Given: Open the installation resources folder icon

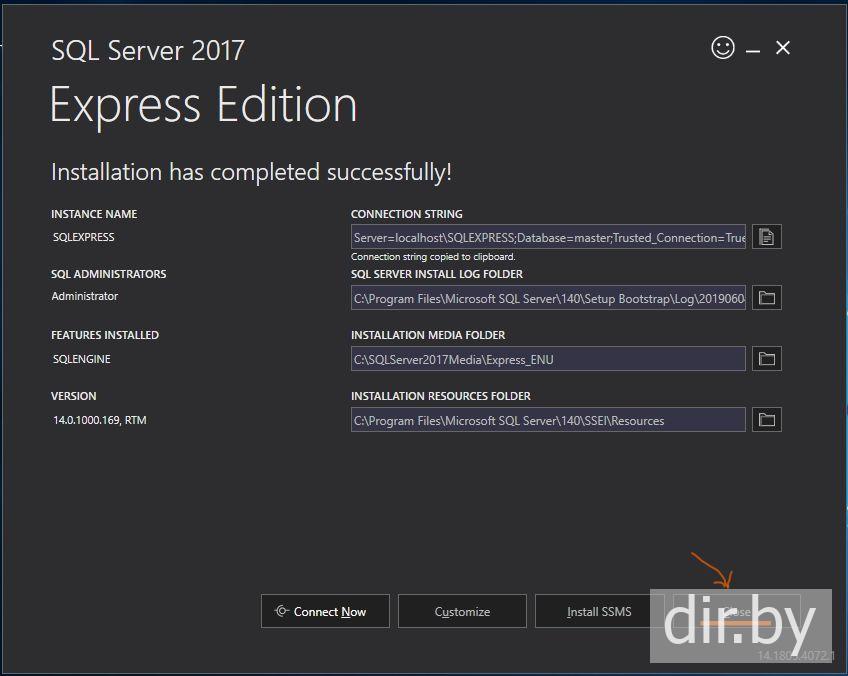Looking at the screenshot, I should [766, 420].
